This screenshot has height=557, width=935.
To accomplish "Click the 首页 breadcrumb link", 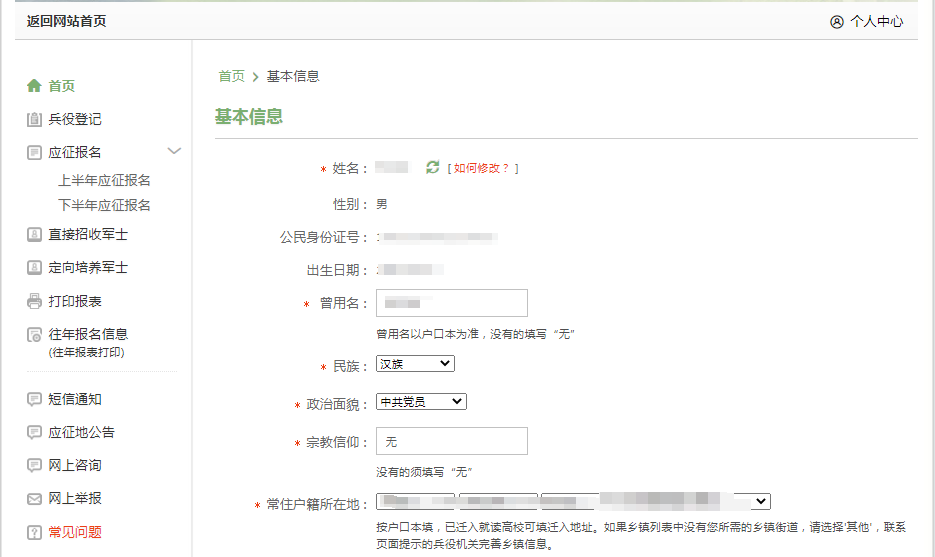I will pyautogui.click(x=231, y=76).
